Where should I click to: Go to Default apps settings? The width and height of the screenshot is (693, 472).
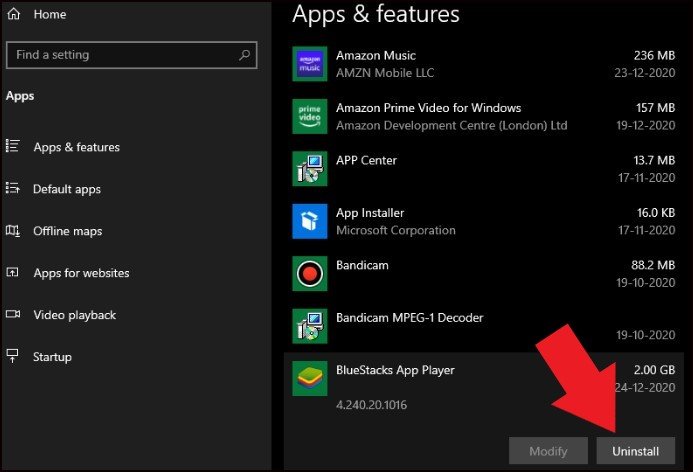click(66, 189)
